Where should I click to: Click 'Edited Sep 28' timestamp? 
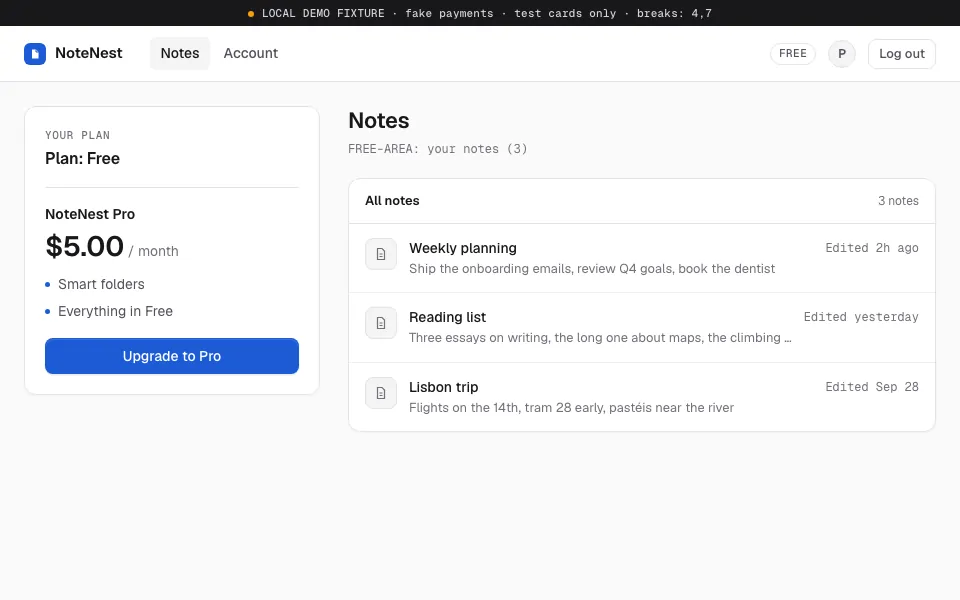click(x=872, y=387)
